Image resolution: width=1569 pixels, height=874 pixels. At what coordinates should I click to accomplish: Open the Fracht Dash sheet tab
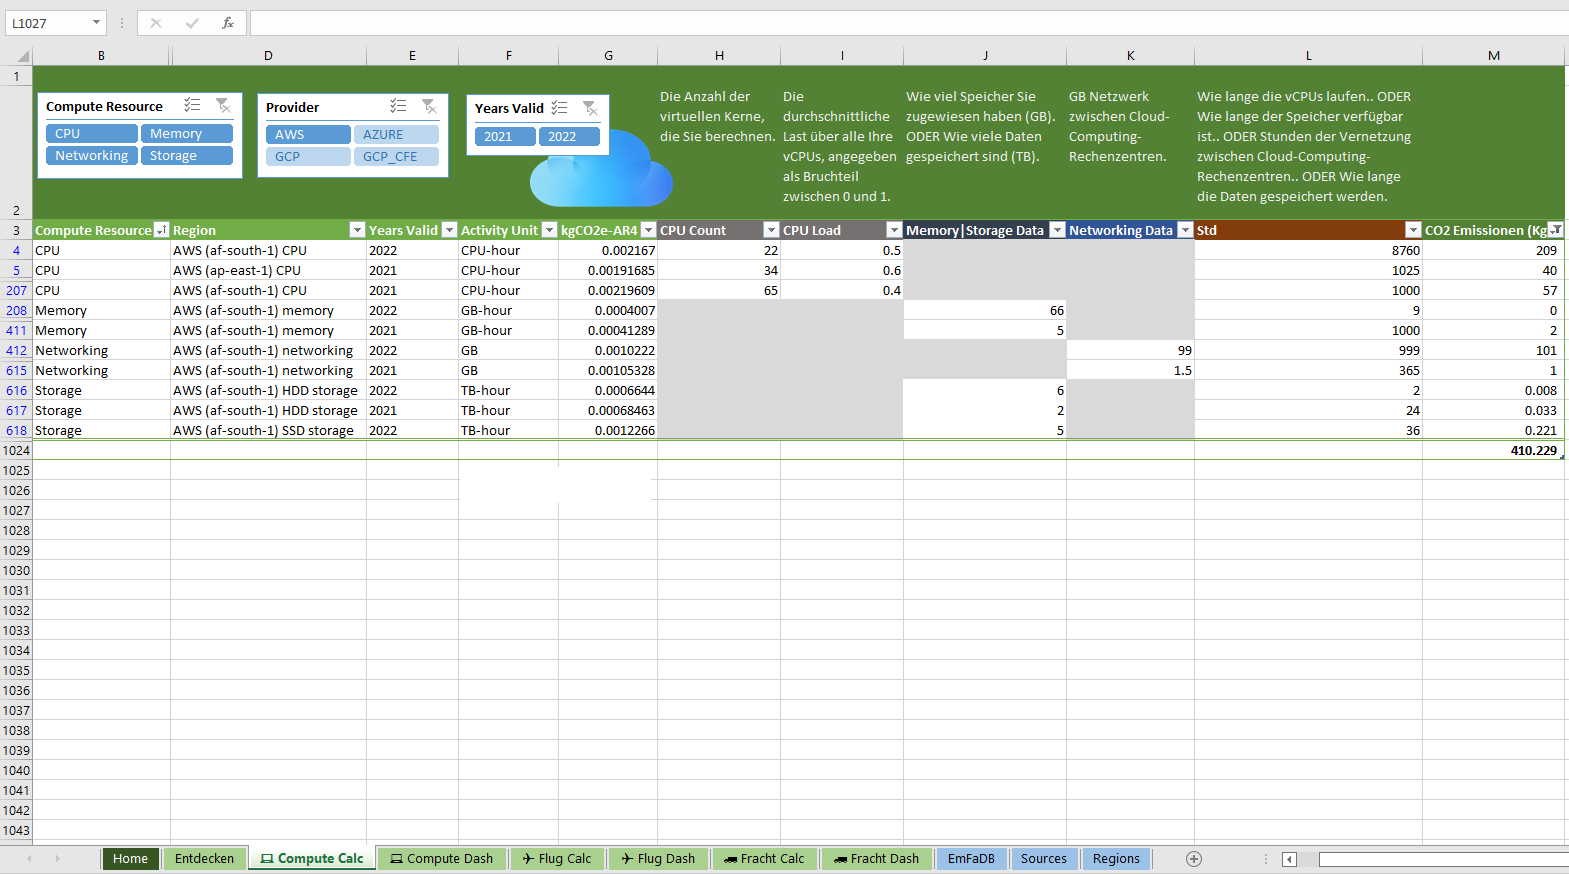(x=876, y=859)
